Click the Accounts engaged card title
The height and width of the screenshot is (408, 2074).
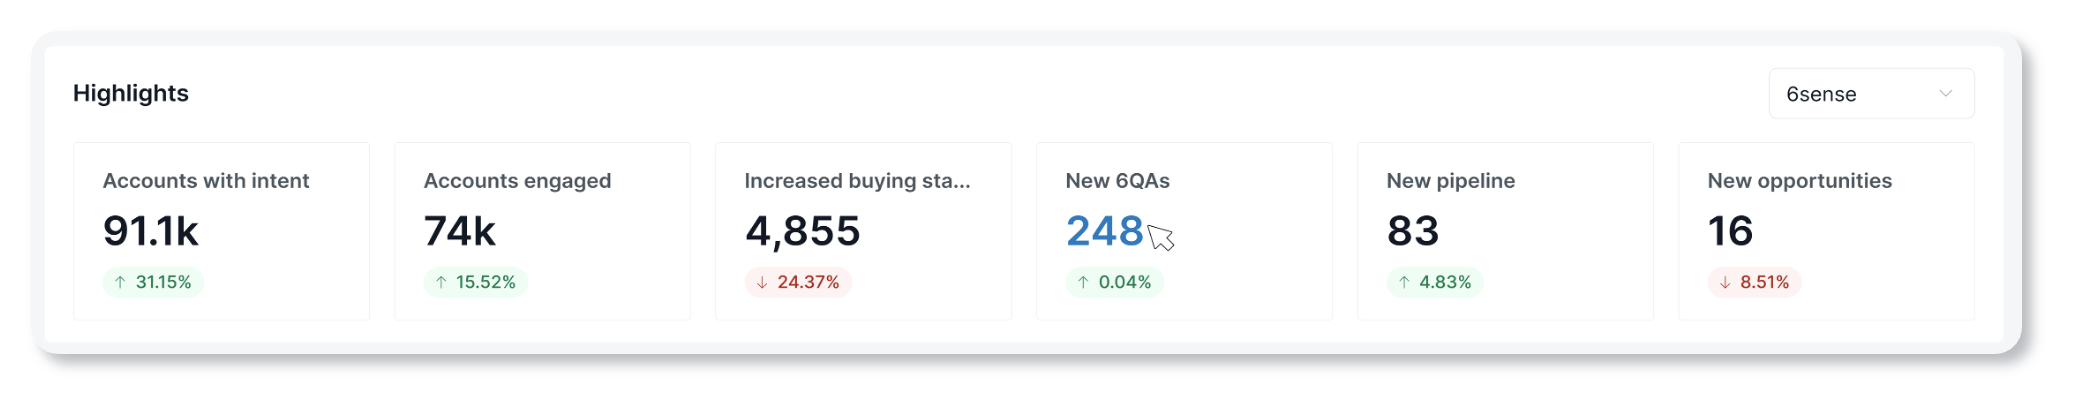coord(517,181)
